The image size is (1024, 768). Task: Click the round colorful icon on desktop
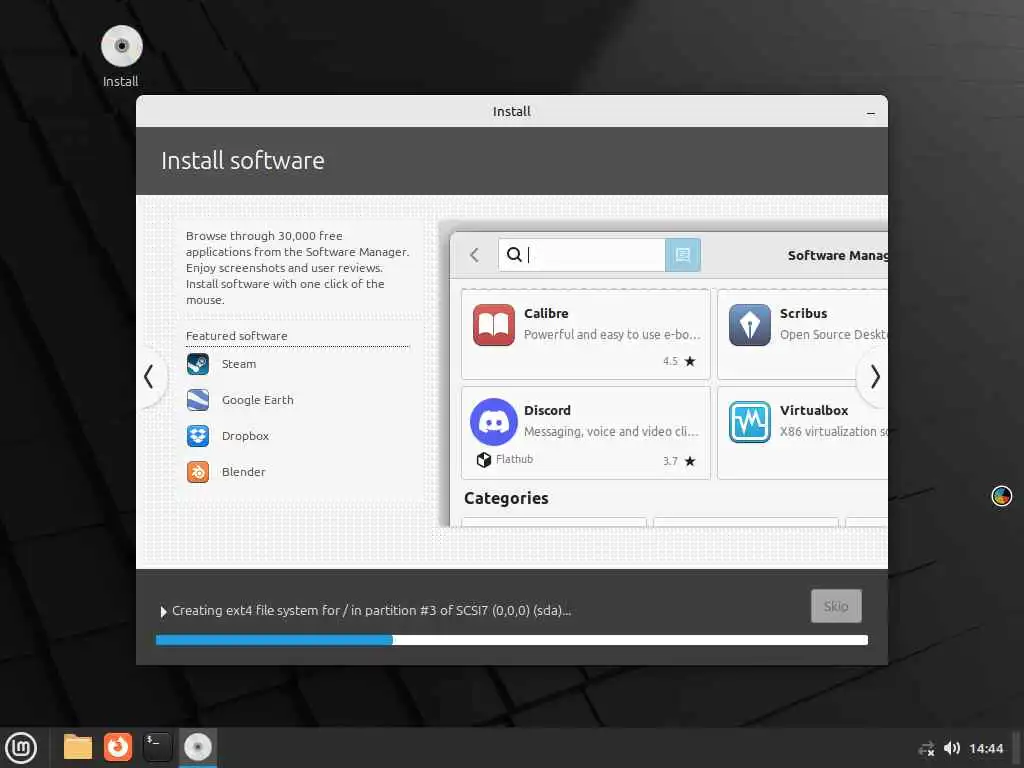1001,496
